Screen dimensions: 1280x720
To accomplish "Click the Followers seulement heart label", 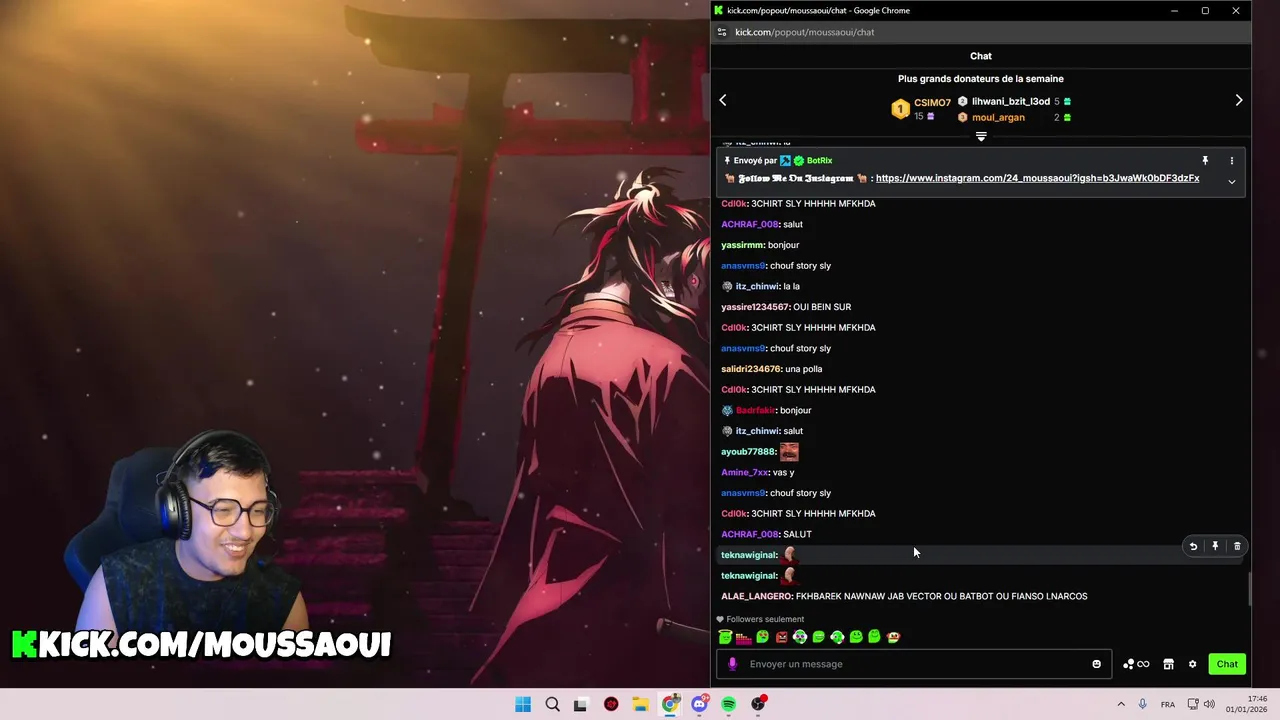I will [761, 619].
